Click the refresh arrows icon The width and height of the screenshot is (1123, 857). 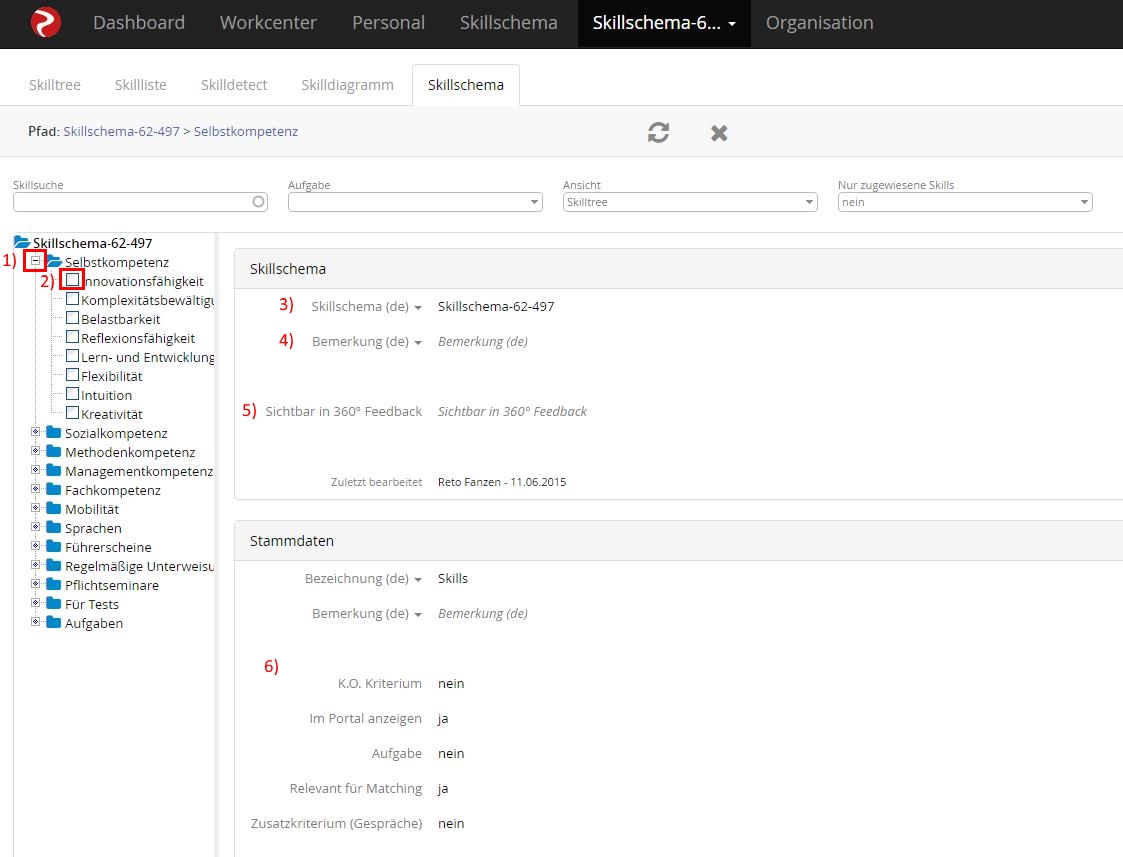(x=658, y=132)
